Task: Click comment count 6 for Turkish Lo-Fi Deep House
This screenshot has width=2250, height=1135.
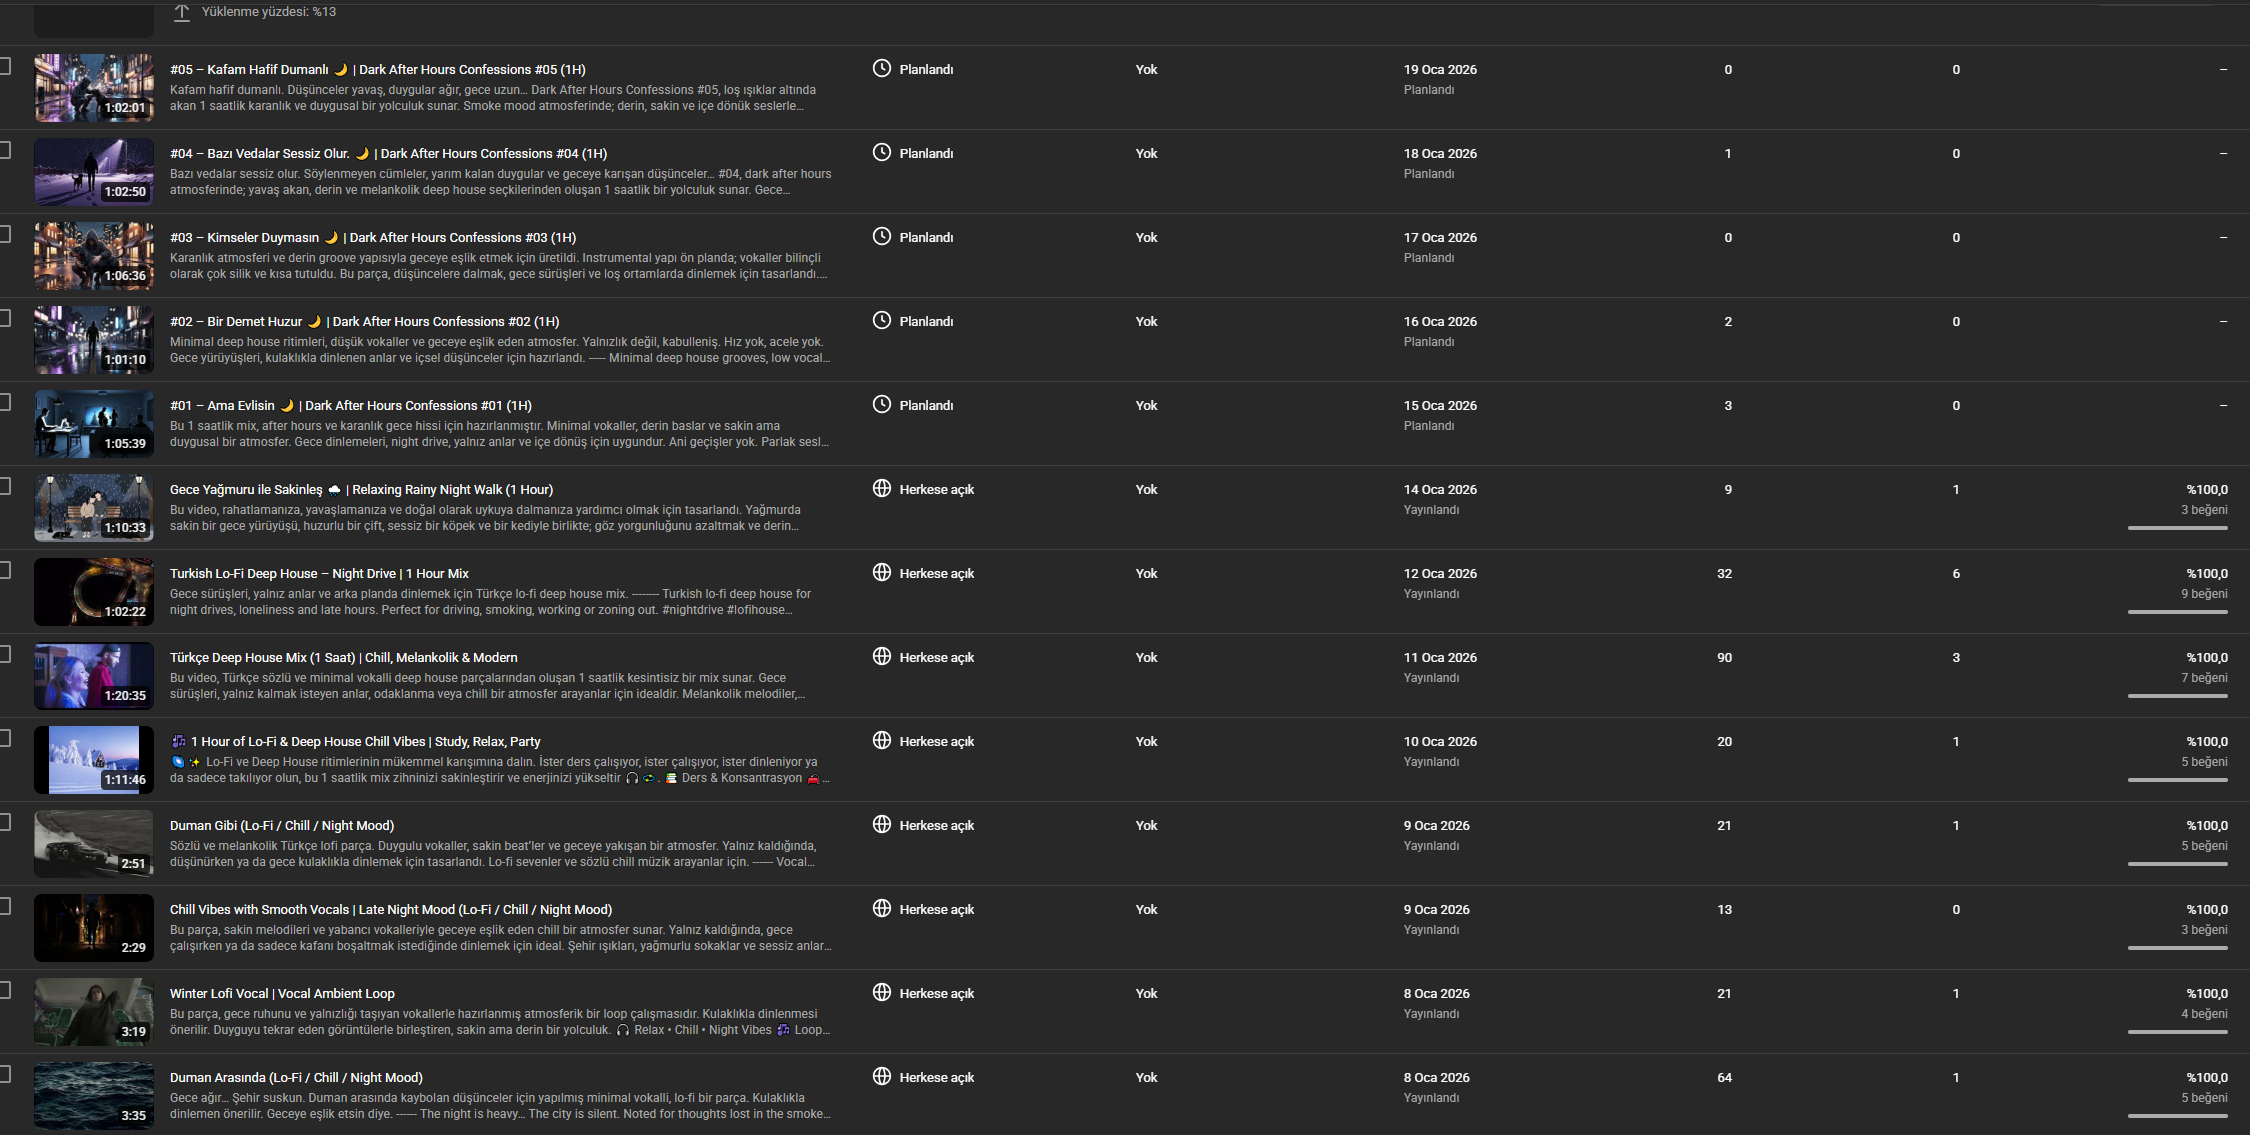Action: coord(1956,573)
